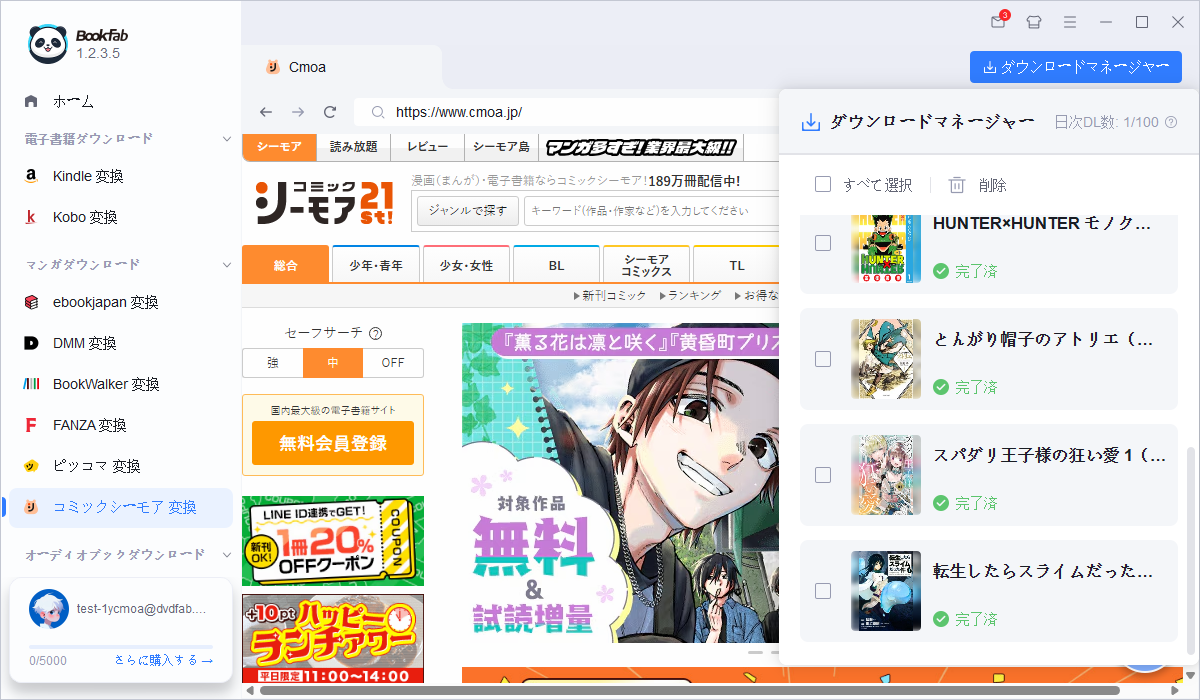The height and width of the screenshot is (700, 1200).
Task: Reload the page with refresh icon
Action: click(330, 112)
